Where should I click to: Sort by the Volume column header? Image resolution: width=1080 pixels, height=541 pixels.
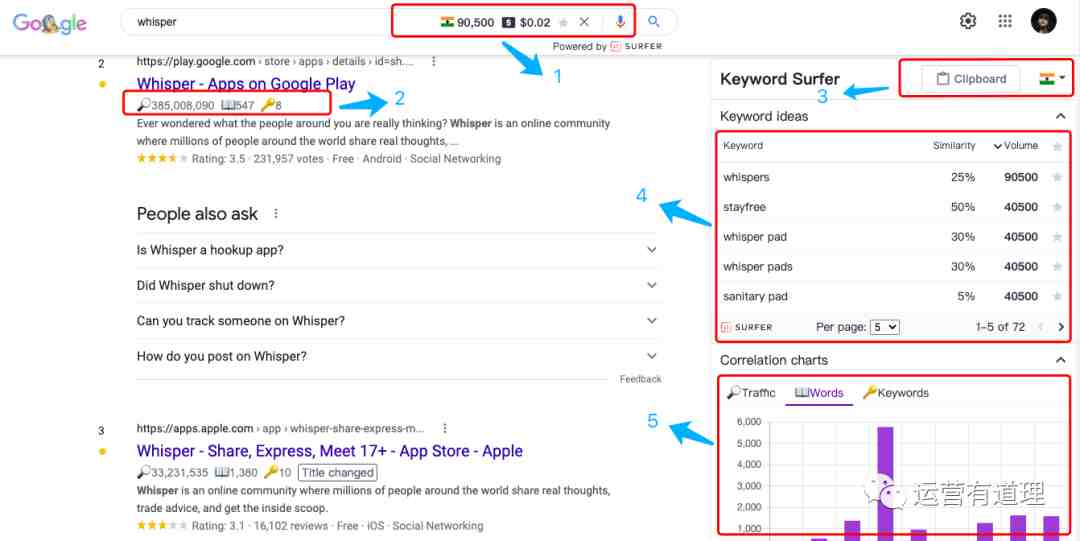point(1015,145)
